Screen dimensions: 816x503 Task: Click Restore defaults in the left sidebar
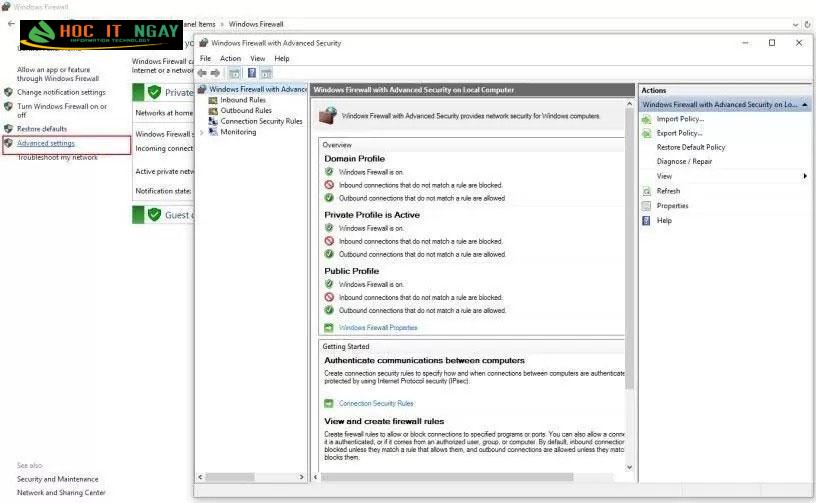tap(42, 129)
